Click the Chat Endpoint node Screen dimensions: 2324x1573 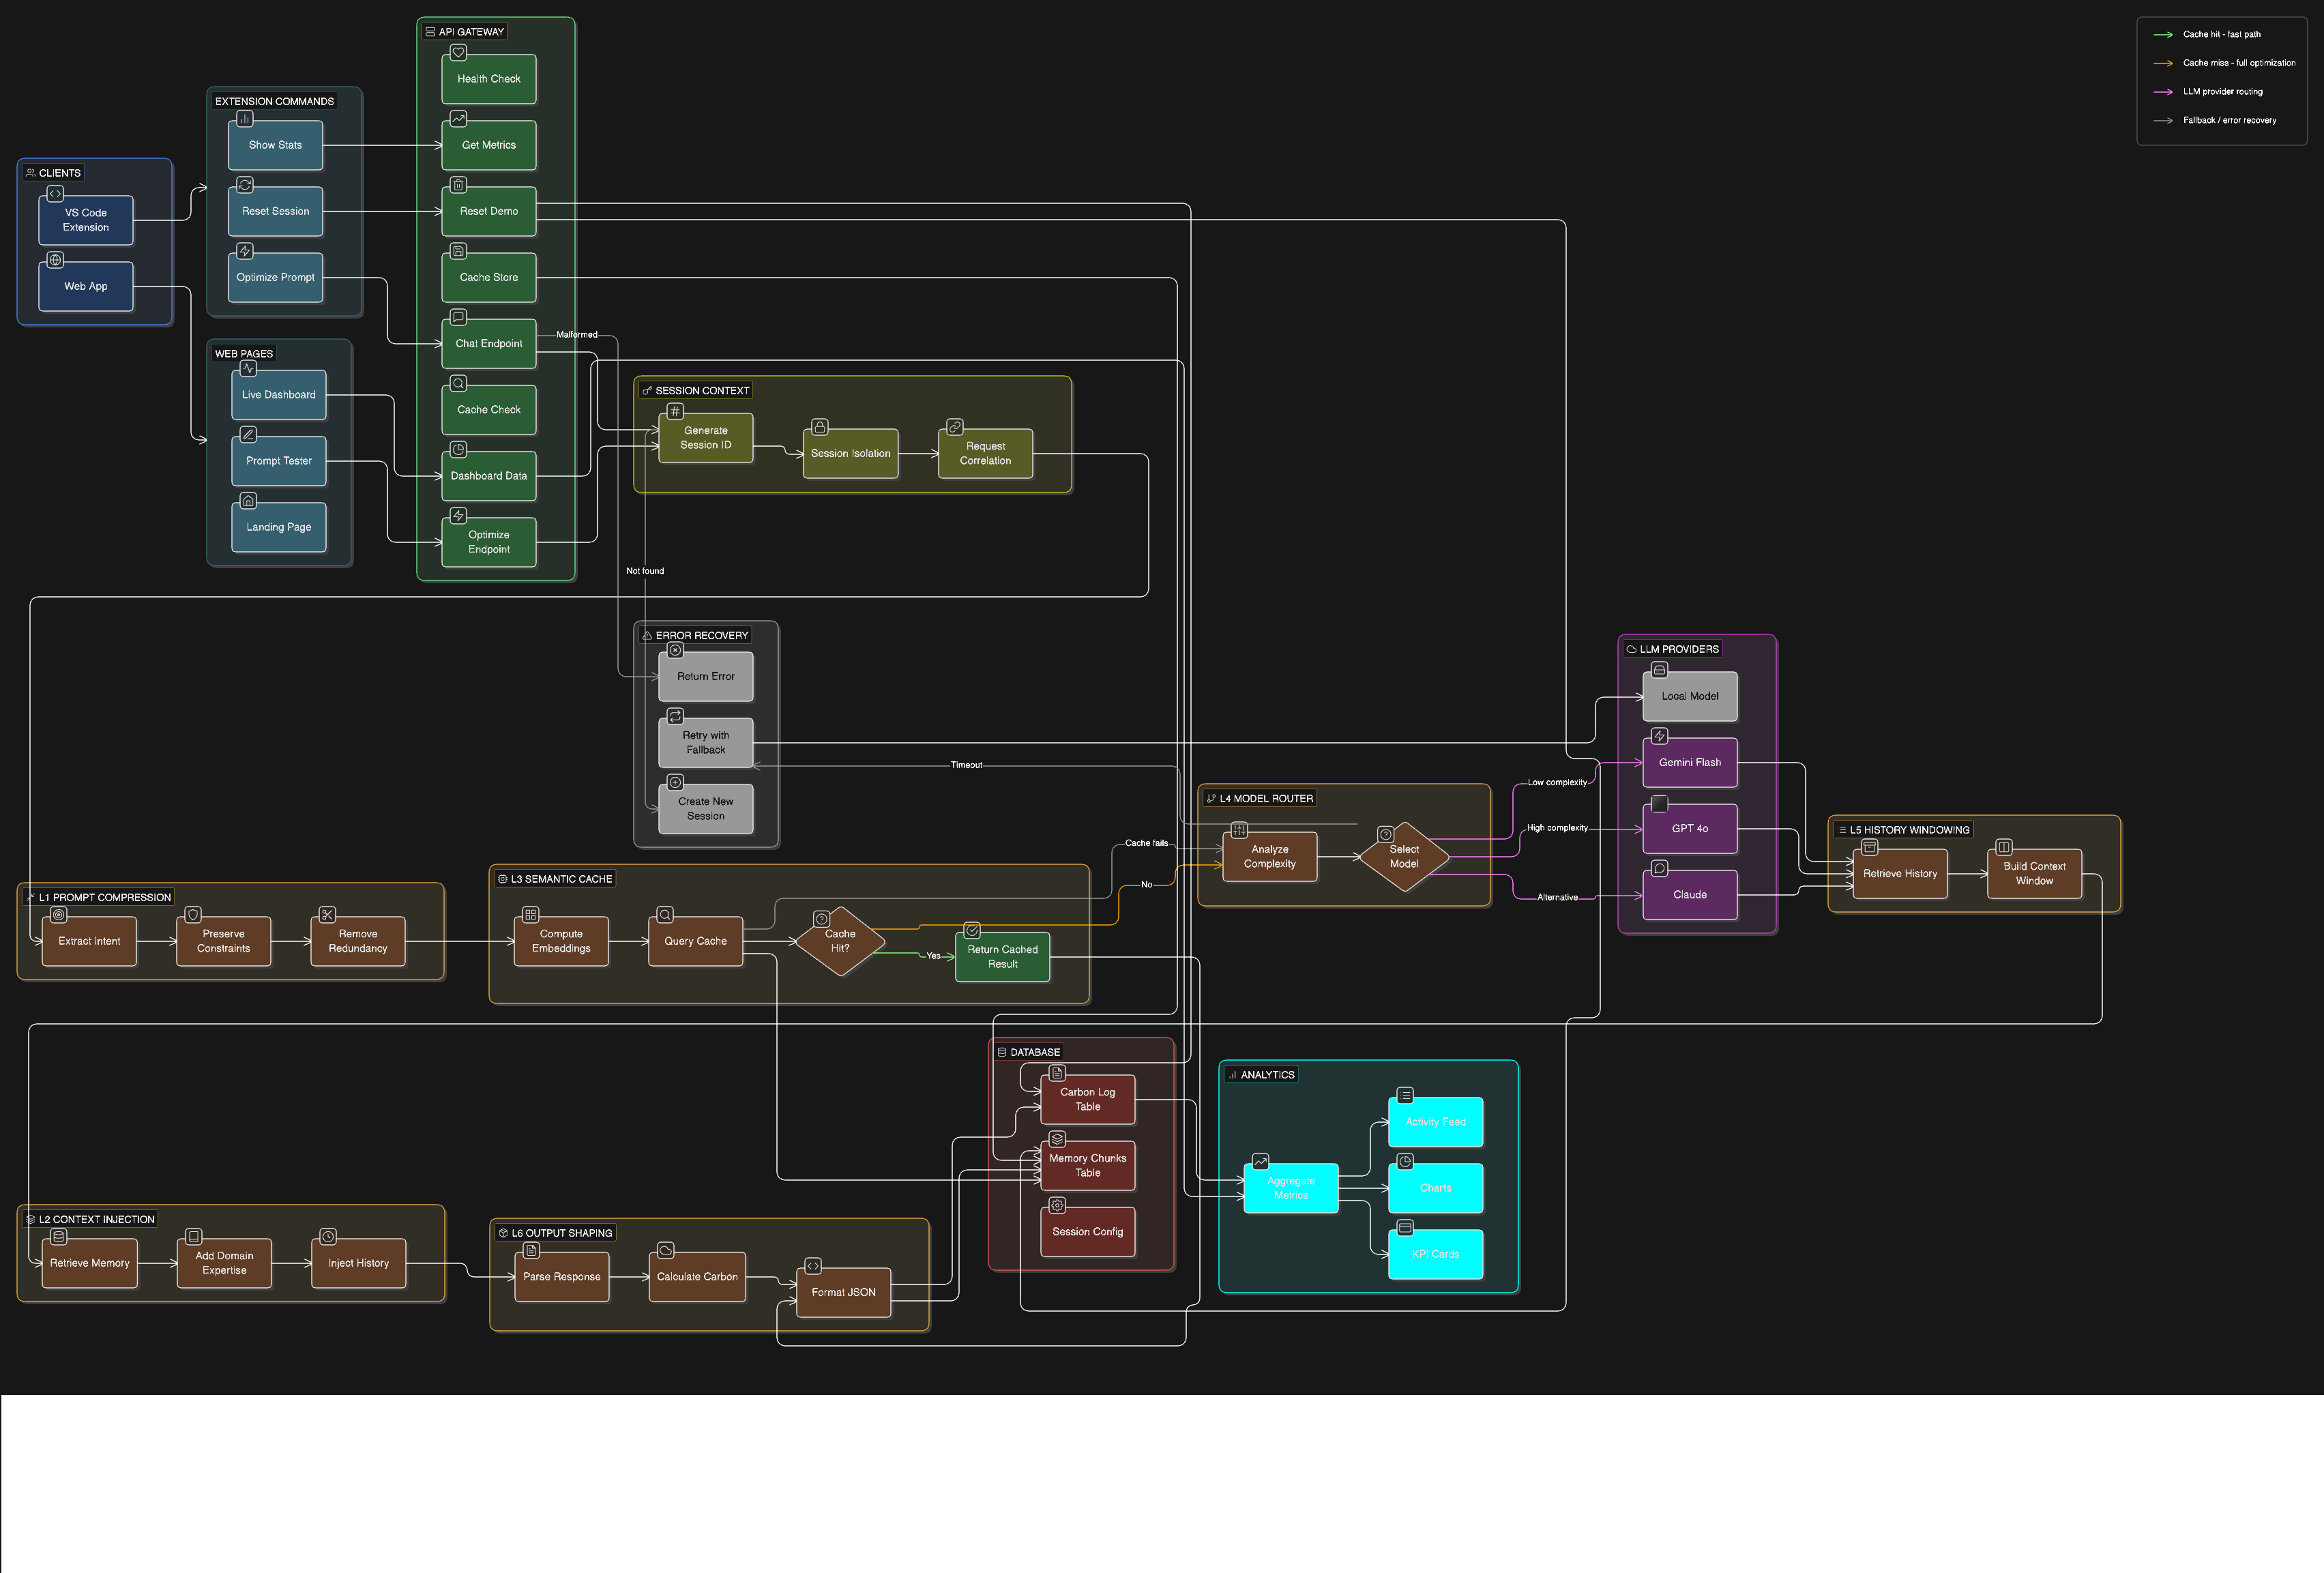point(489,344)
